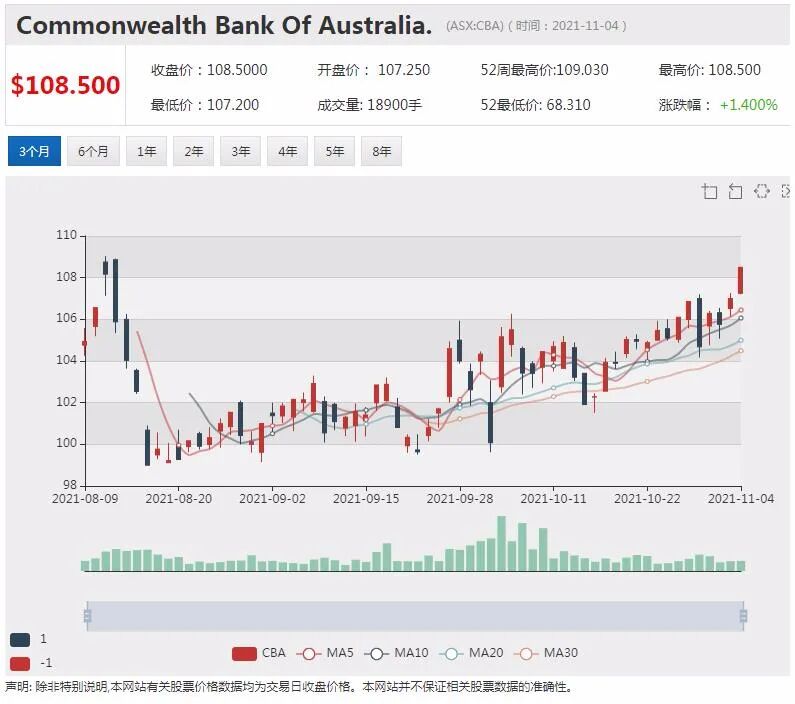
Task: Click the large $108.500 price figure
Action: pyautogui.click(x=65, y=85)
